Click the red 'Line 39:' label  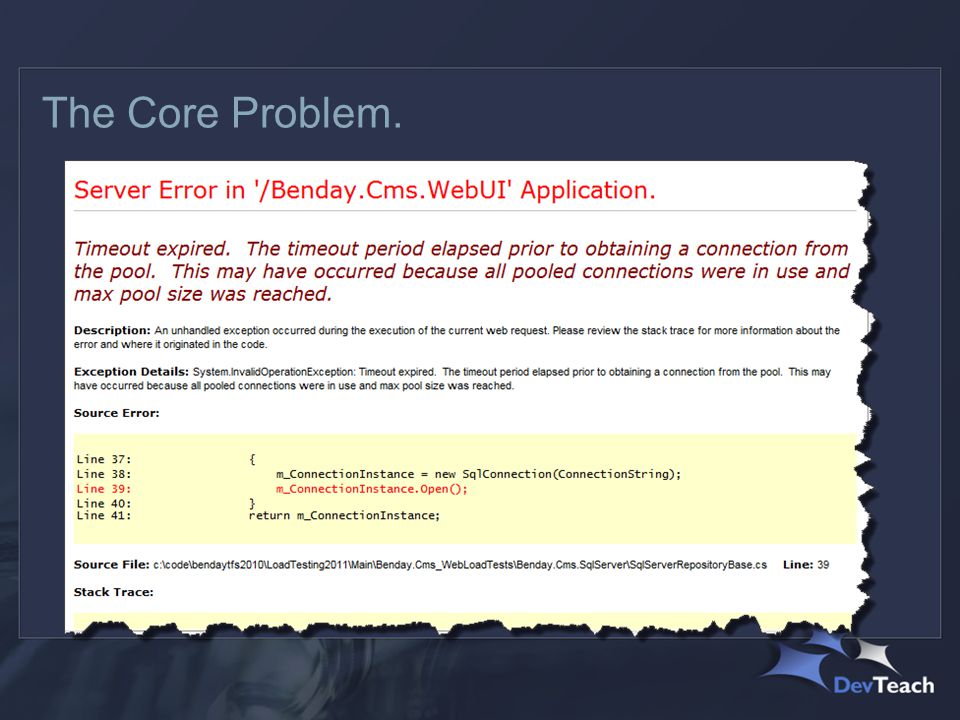(x=103, y=489)
